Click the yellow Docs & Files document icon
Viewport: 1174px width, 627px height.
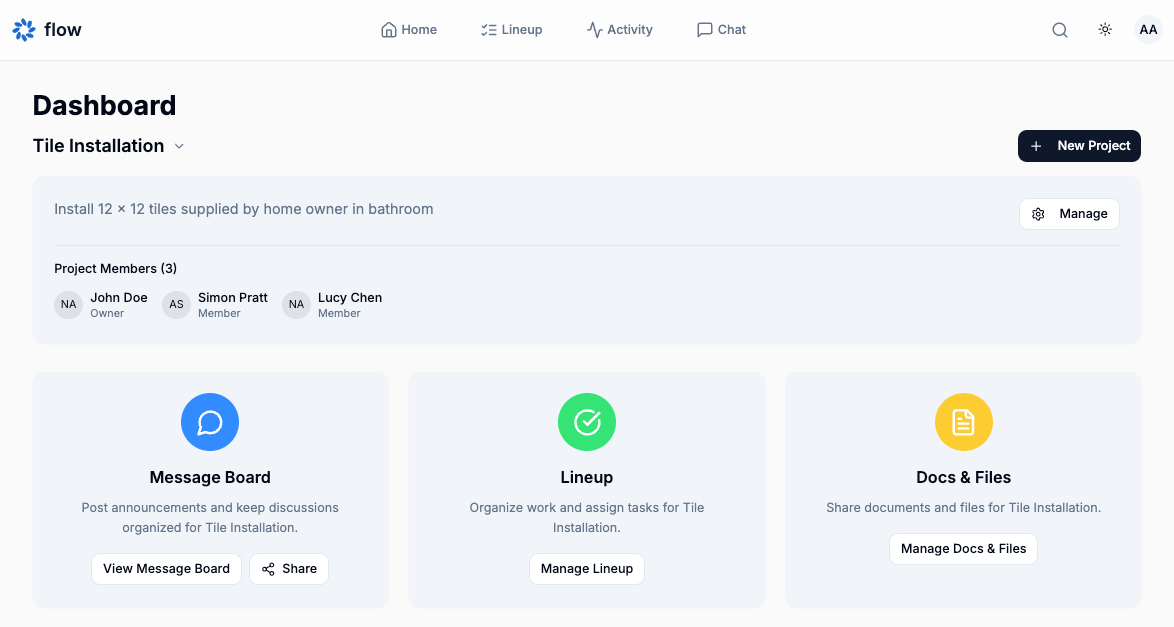[963, 421]
